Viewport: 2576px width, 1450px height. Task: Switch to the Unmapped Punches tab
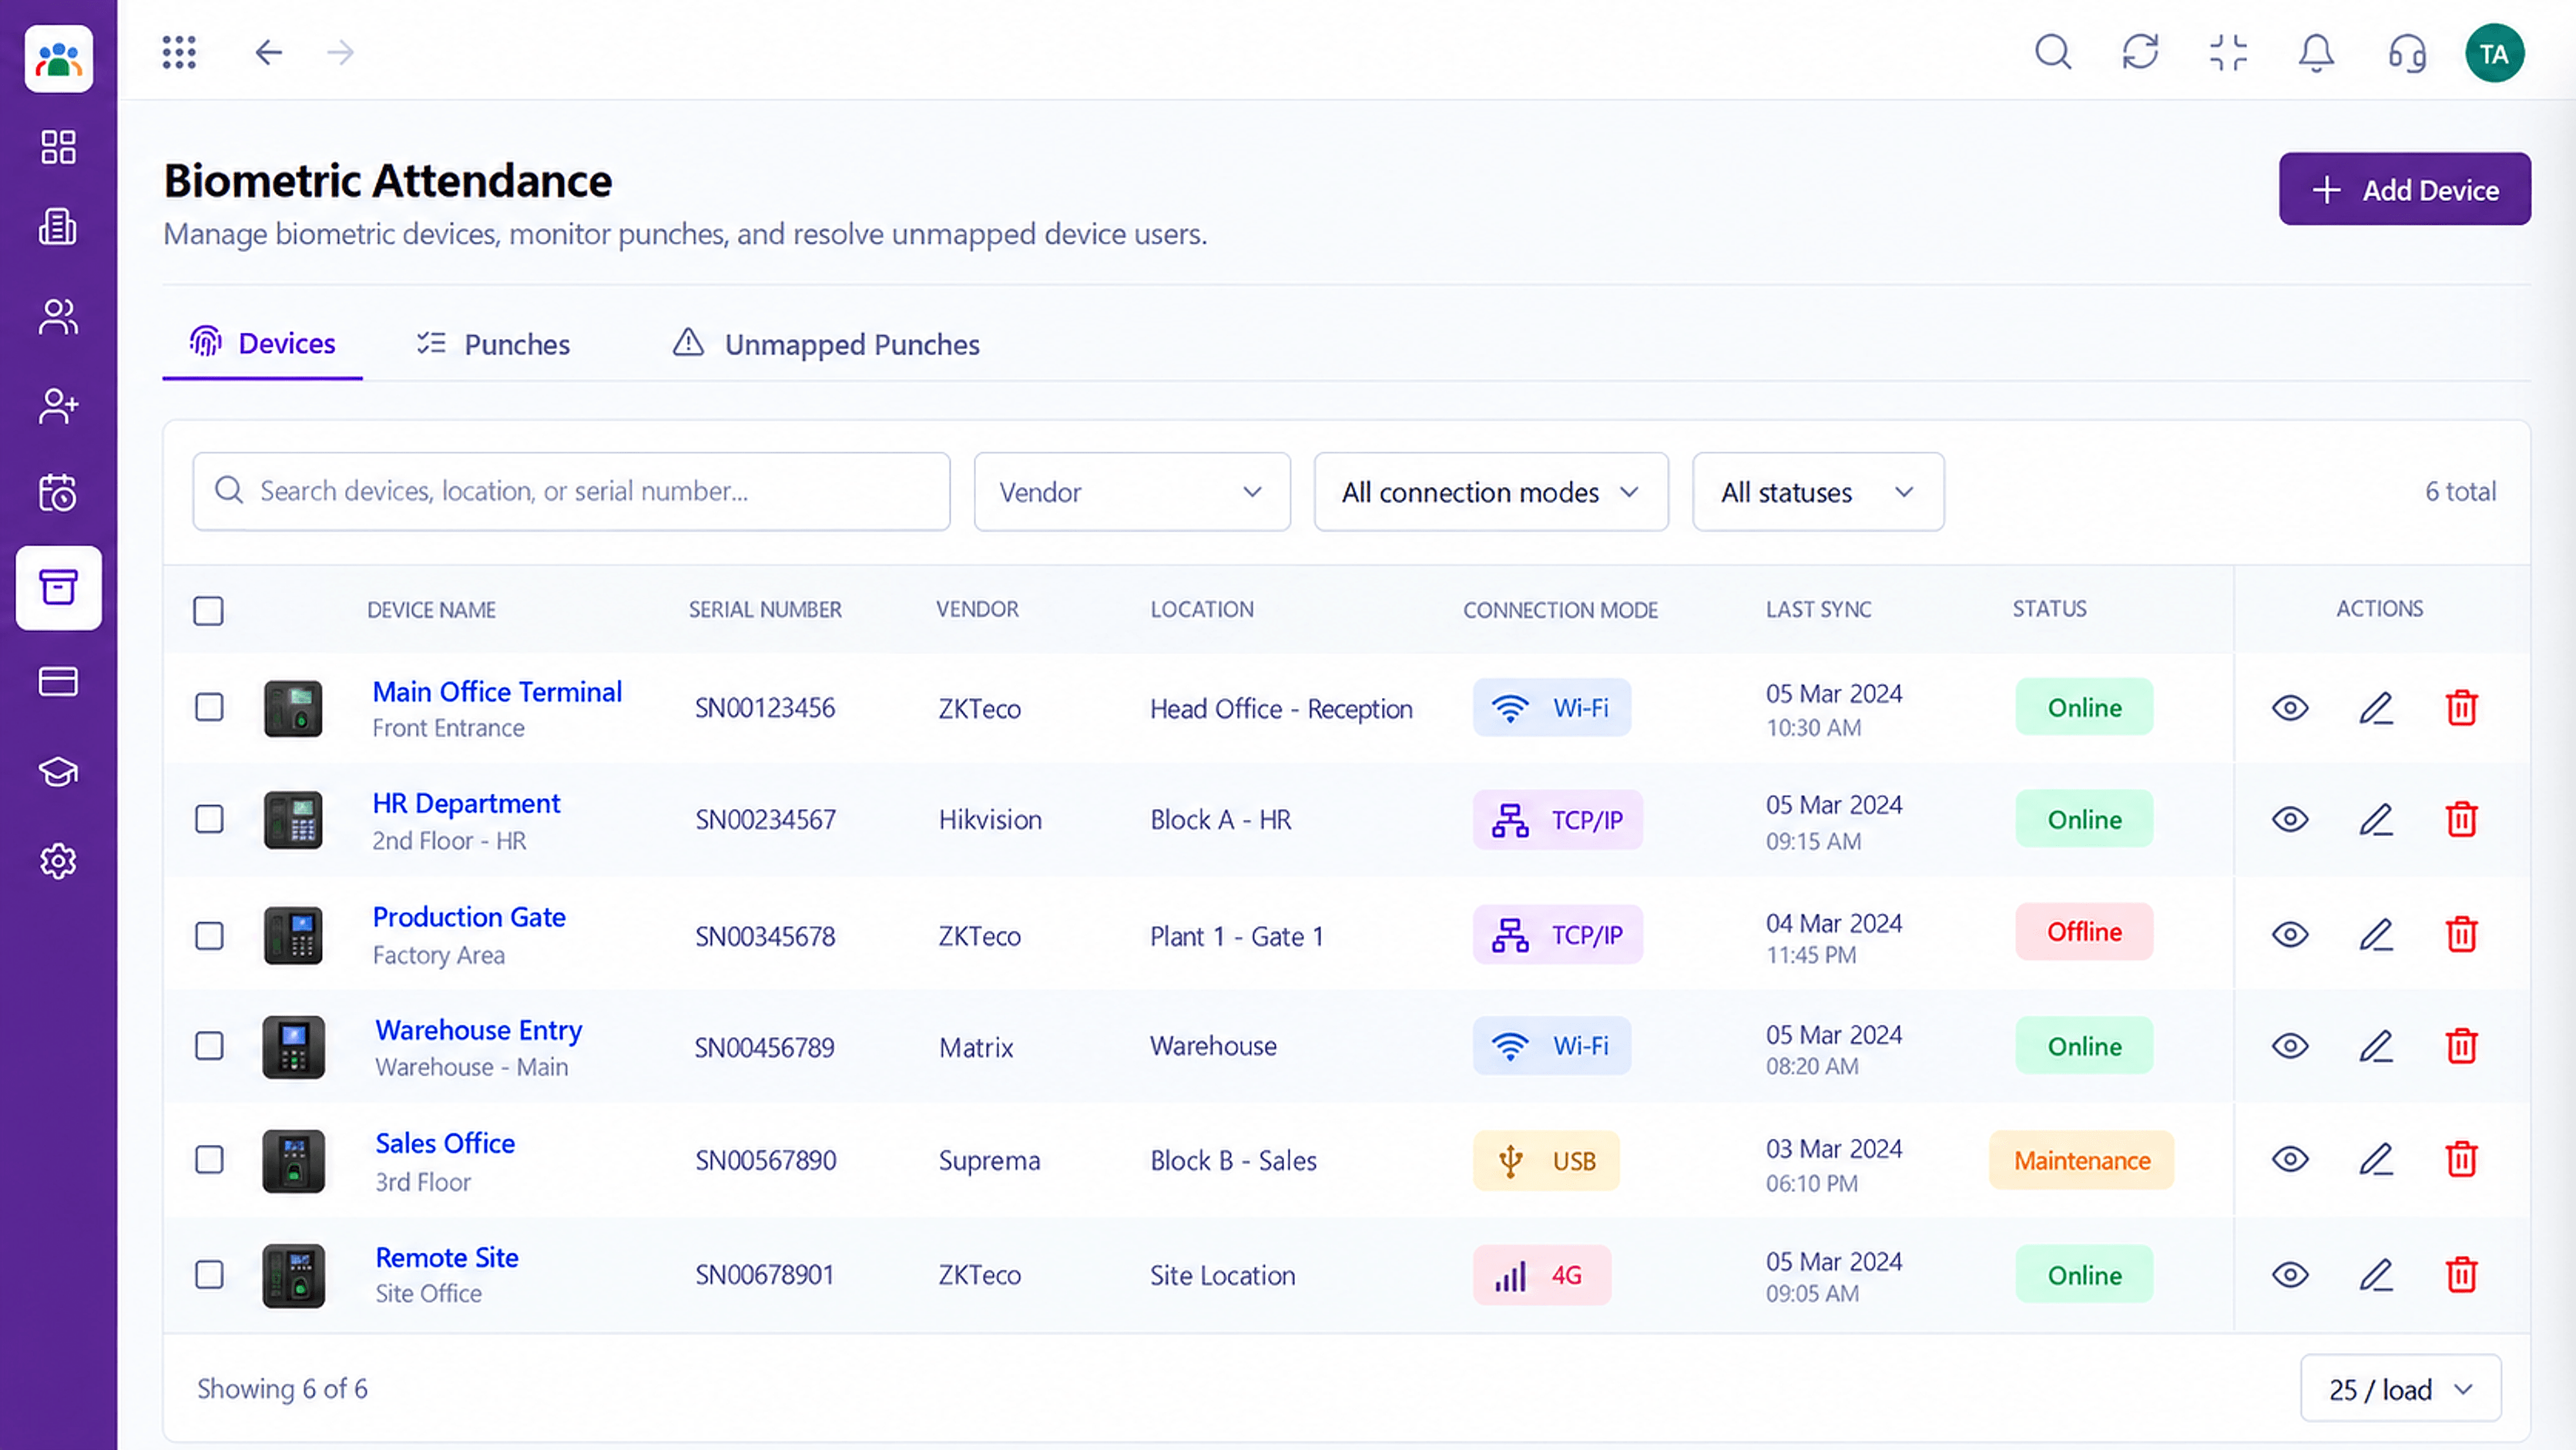pyautogui.click(x=826, y=345)
